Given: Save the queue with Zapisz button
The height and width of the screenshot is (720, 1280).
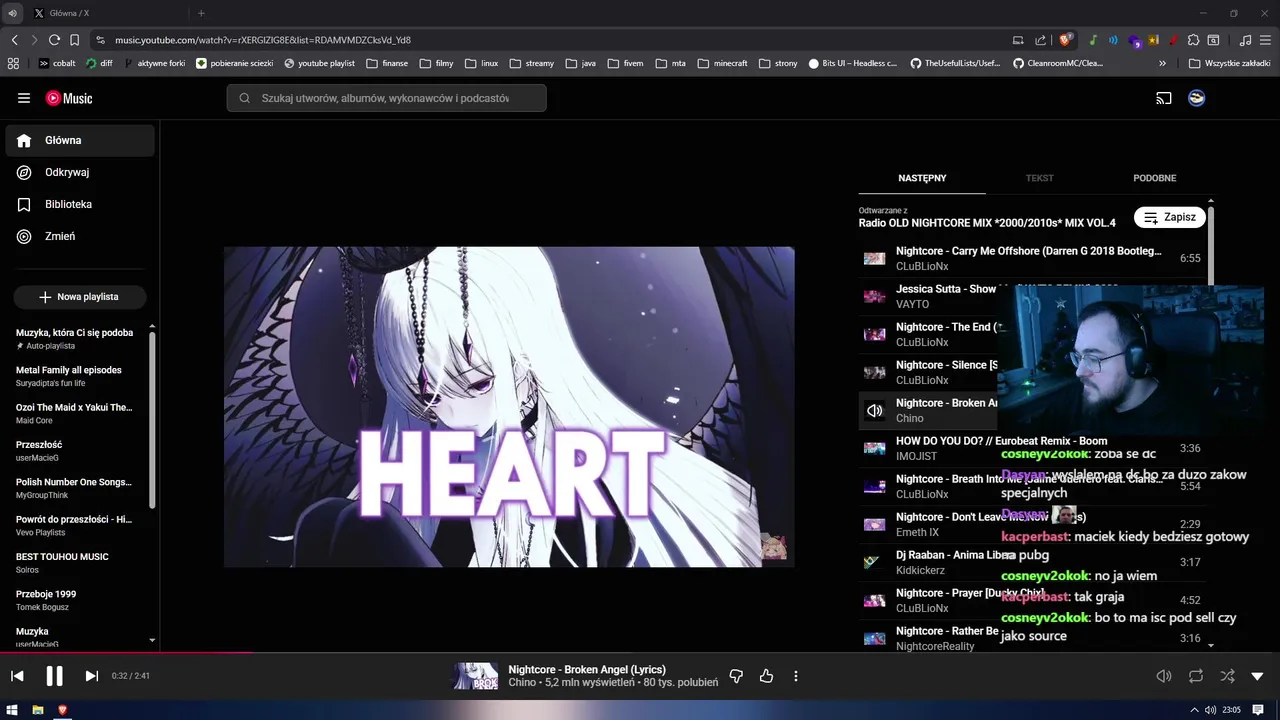Looking at the screenshot, I should [x=1170, y=217].
